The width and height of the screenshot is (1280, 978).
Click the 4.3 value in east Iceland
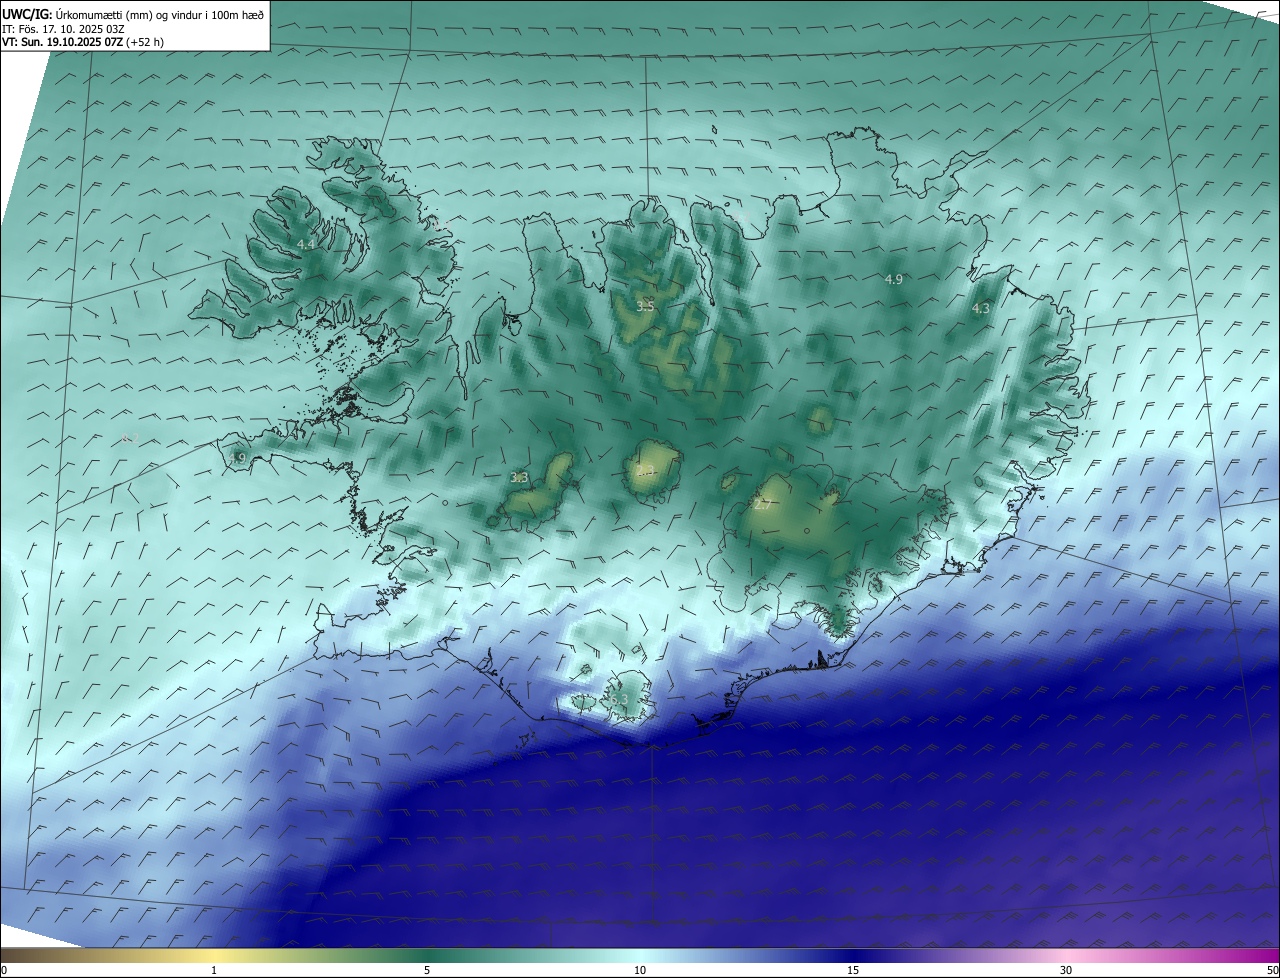tap(981, 309)
